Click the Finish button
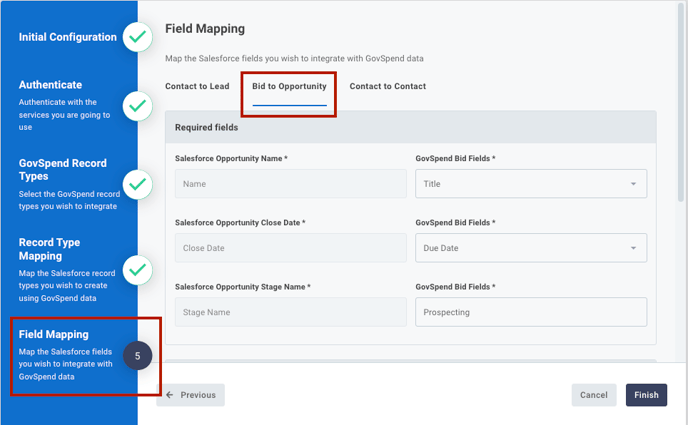688x425 pixels. point(646,395)
